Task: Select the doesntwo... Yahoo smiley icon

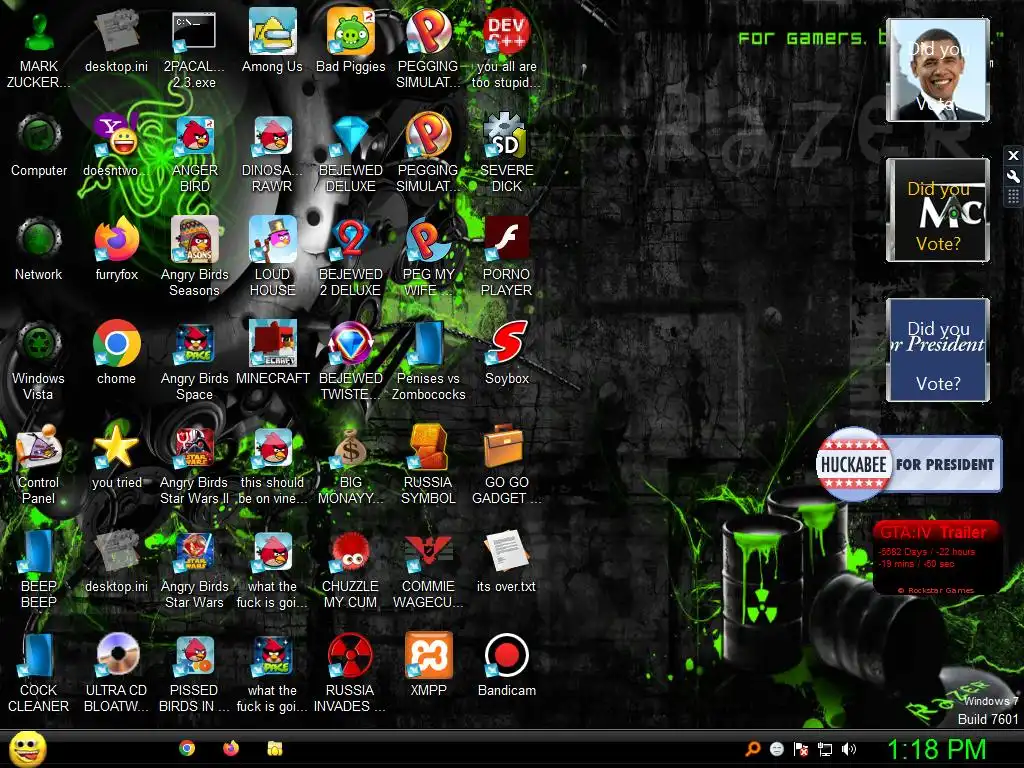Action: pos(116,145)
